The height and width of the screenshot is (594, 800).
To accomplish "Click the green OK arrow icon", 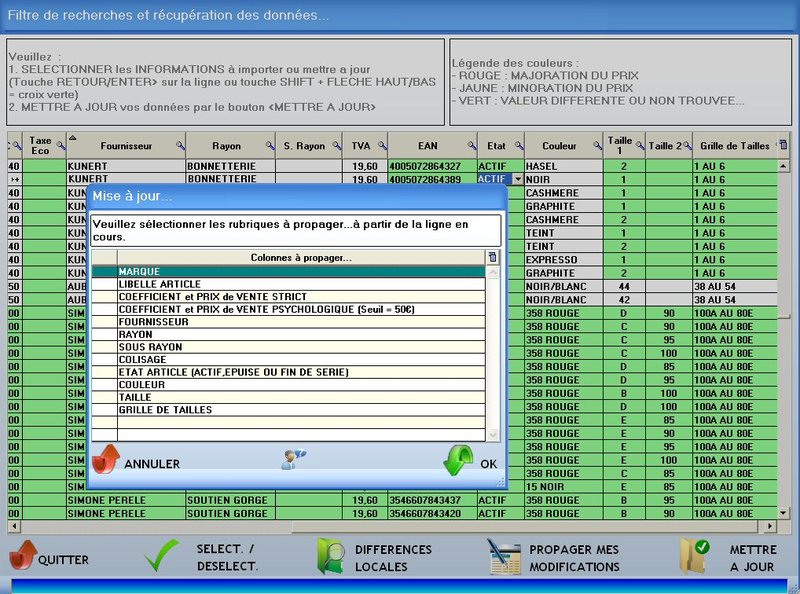I will [x=458, y=460].
